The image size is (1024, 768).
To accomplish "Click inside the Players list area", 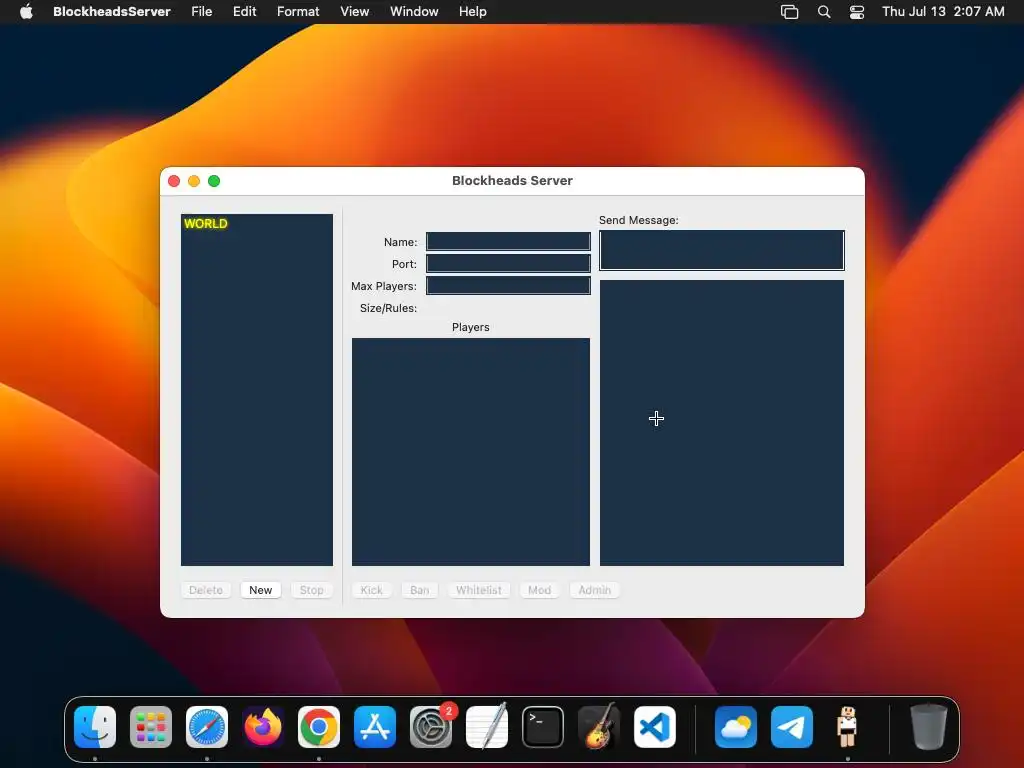I will click(471, 452).
